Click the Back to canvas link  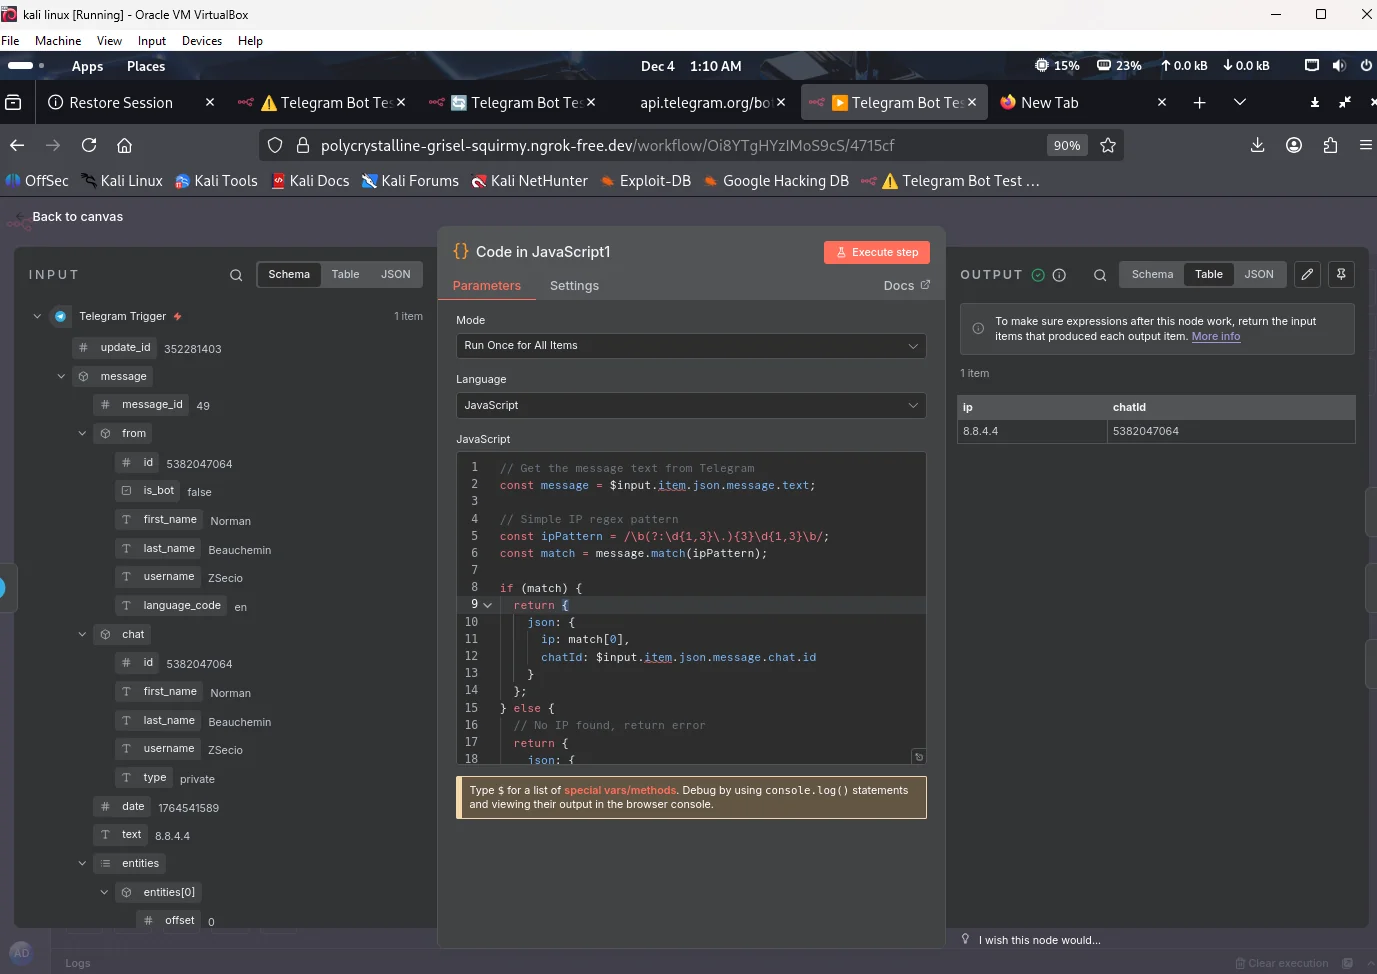77,217
